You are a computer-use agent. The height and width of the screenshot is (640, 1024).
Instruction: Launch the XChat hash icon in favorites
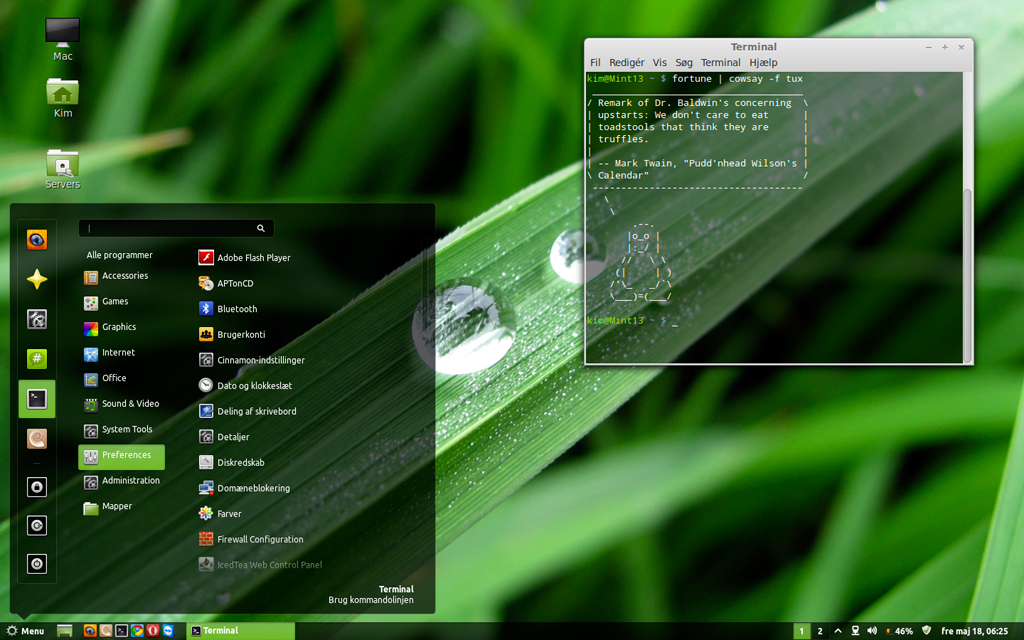37,359
